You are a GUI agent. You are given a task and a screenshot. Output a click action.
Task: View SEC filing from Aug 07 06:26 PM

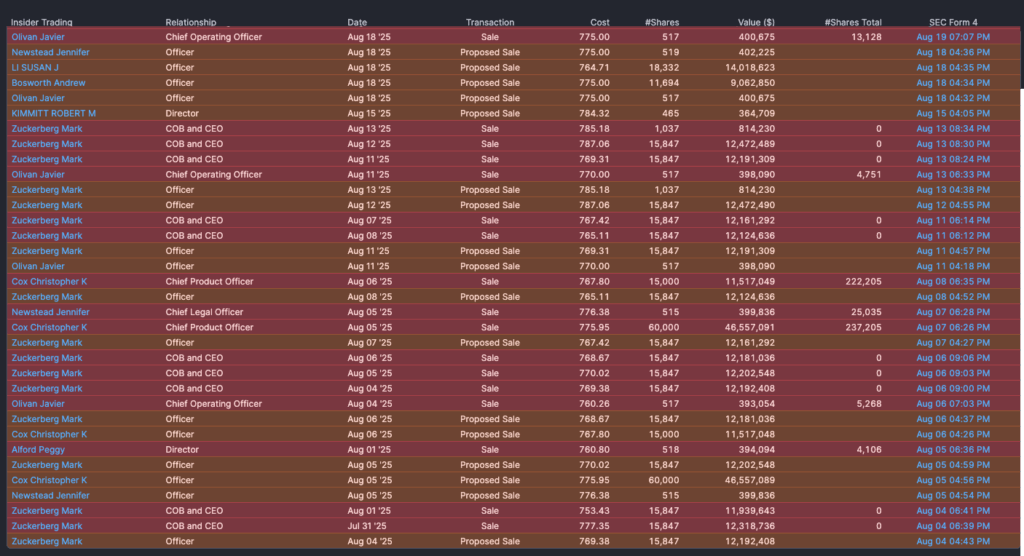[953, 327]
